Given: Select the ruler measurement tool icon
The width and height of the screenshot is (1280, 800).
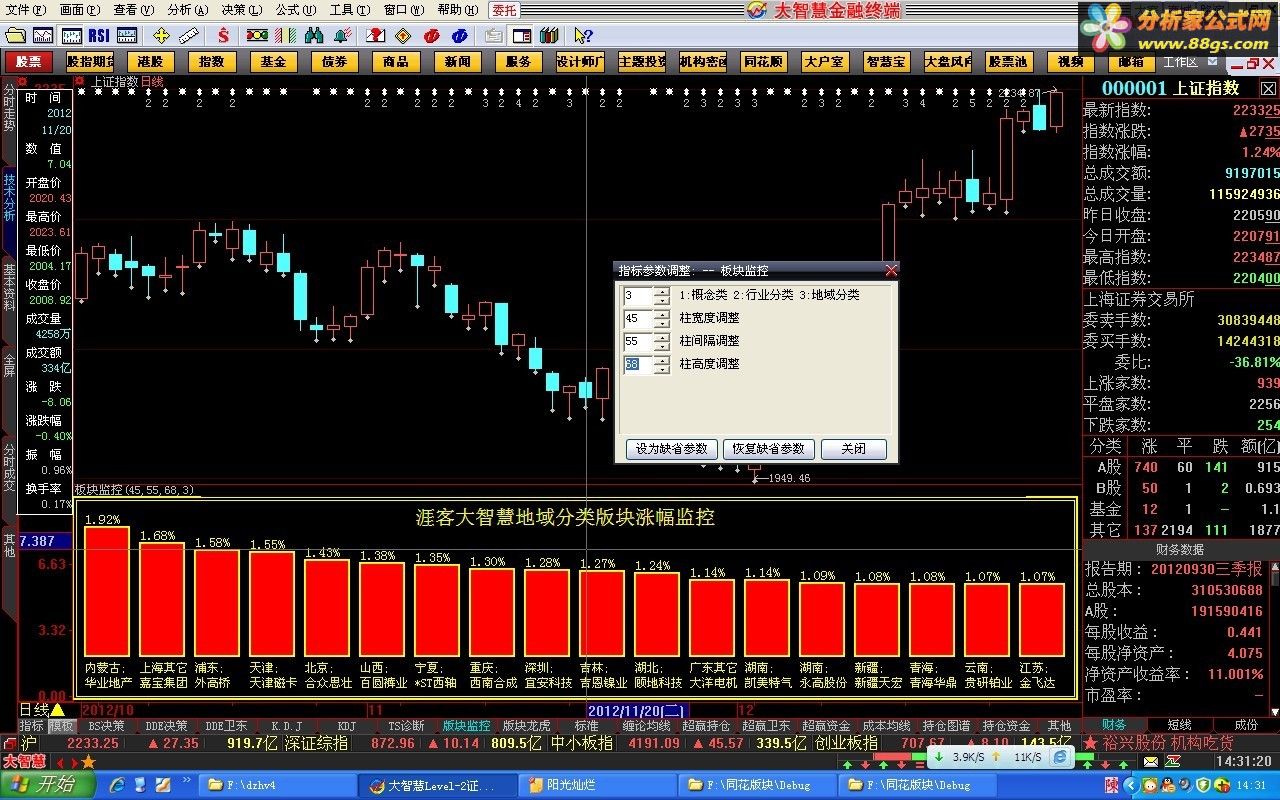Looking at the screenshot, I should [190, 35].
